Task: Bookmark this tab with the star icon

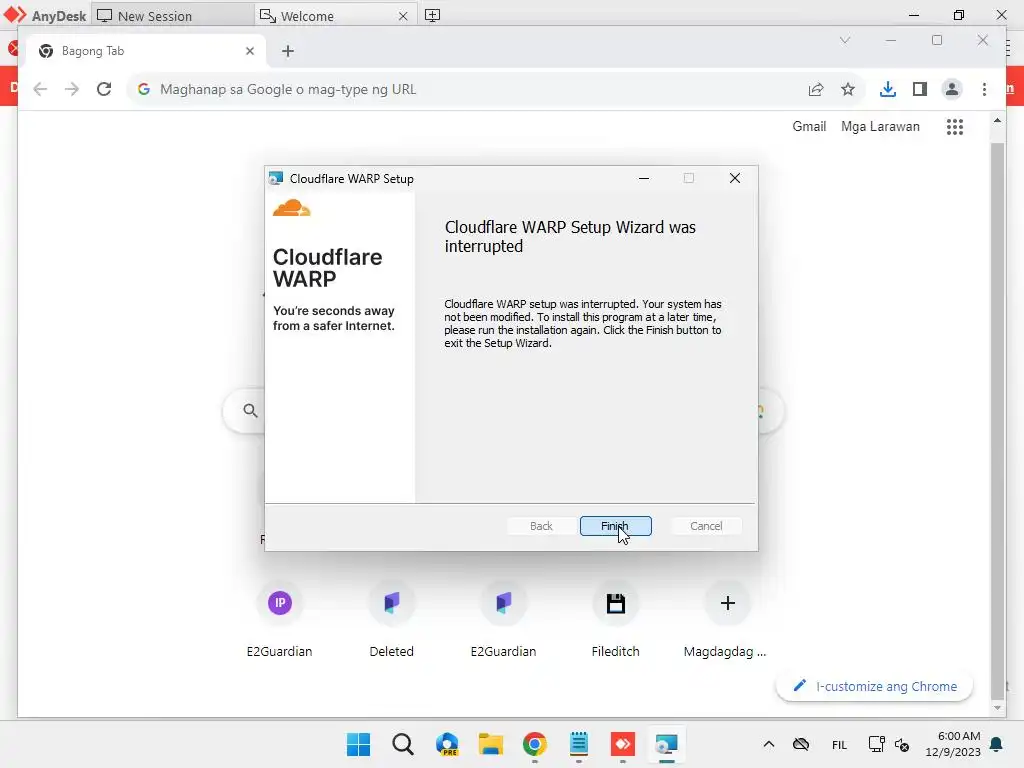Action: pyautogui.click(x=848, y=89)
